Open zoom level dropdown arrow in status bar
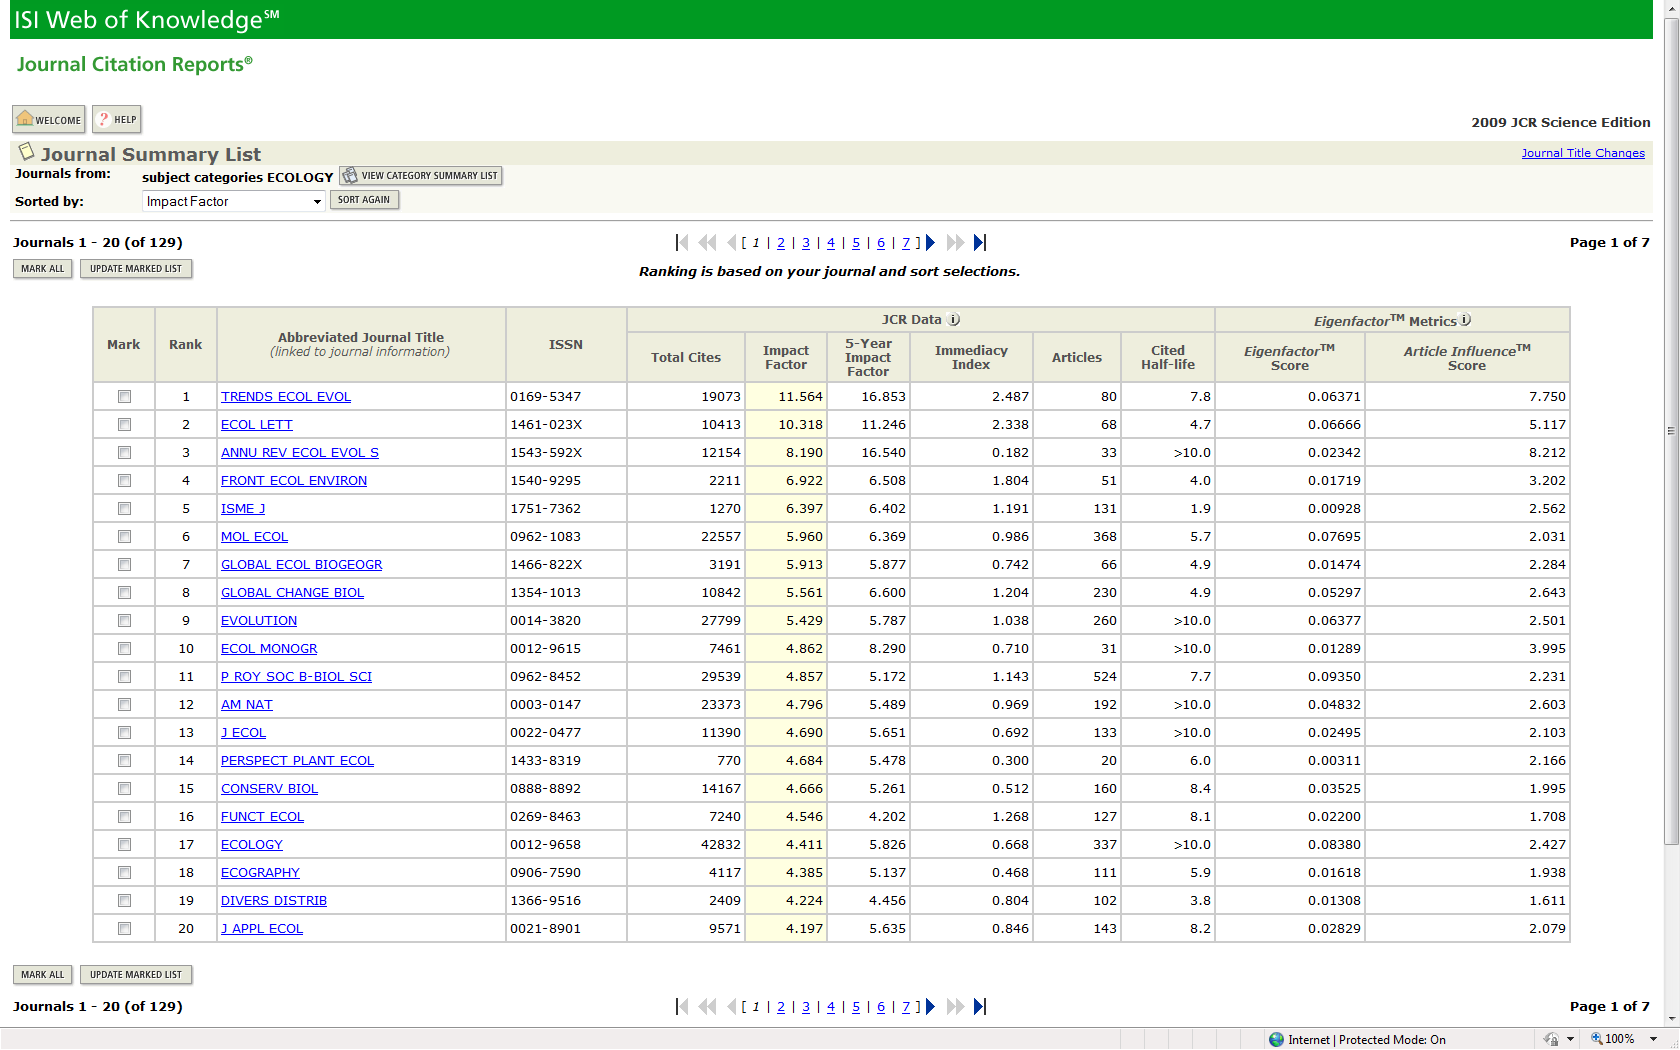The height and width of the screenshot is (1050, 1680). coord(1653,1039)
